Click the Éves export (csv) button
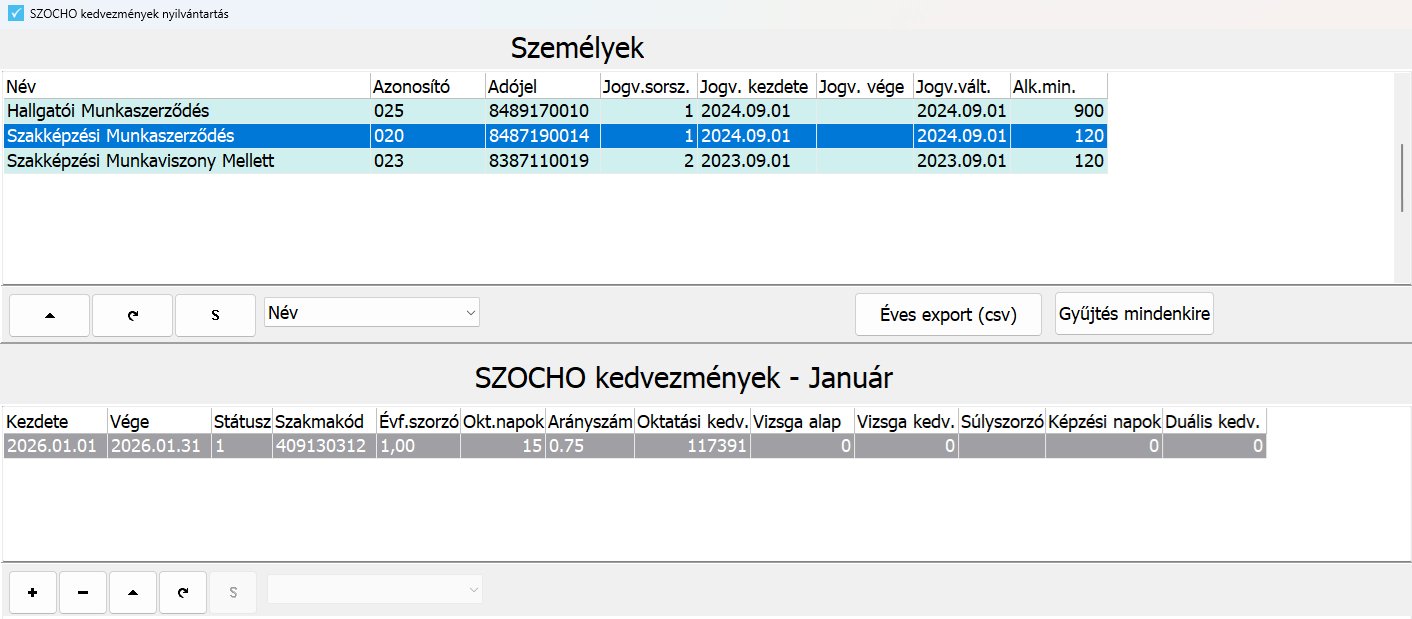The width and height of the screenshot is (1412, 619). pyautogui.click(x=947, y=313)
